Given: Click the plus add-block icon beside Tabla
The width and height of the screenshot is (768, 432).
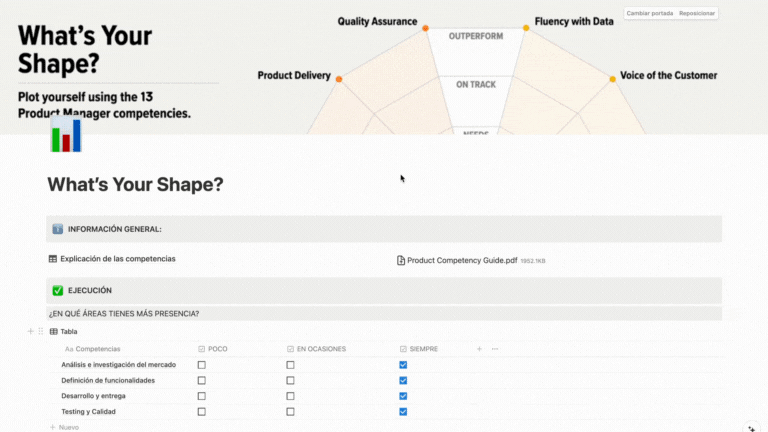Looking at the screenshot, I should coord(30,332).
